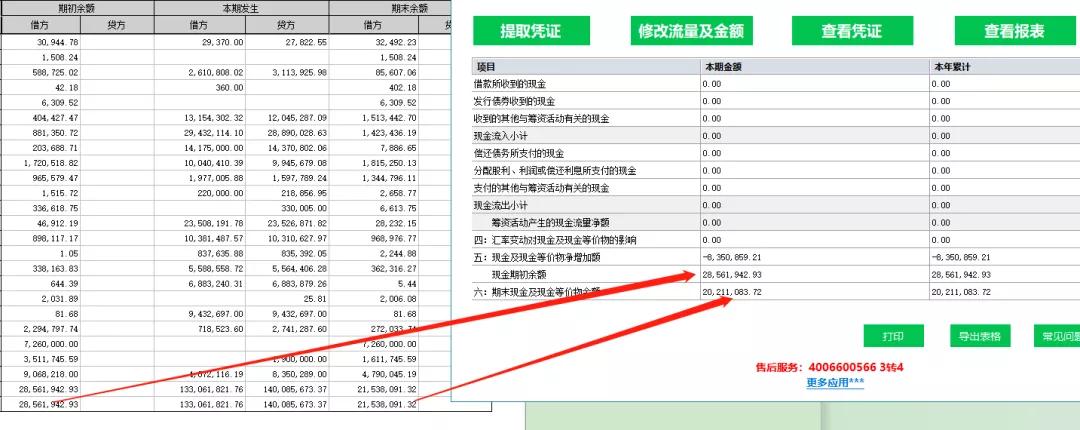Image resolution: width=1080 pixels, height=430 pixels.
Task: Click -8,350,859.21 in 本期金额 column
Action: coord(732,257)
